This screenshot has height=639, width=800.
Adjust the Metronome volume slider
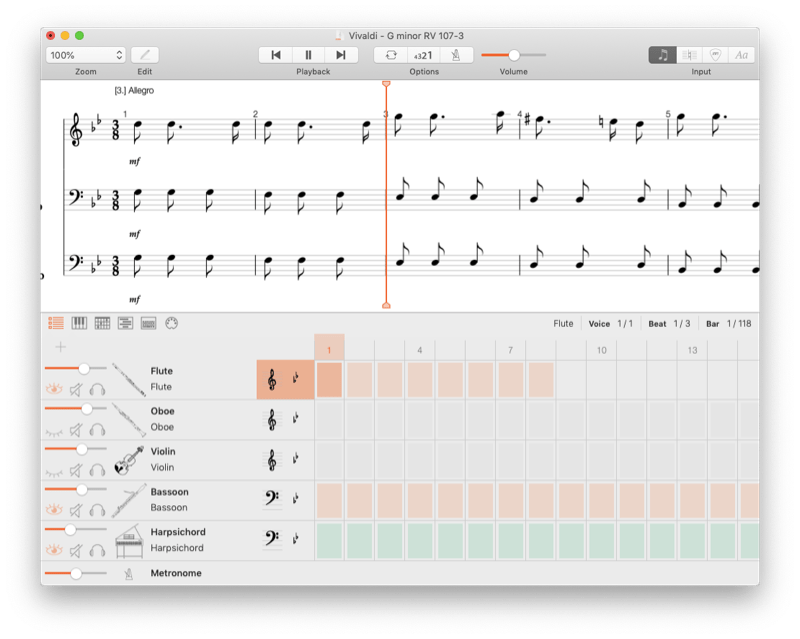coord(76,573)
